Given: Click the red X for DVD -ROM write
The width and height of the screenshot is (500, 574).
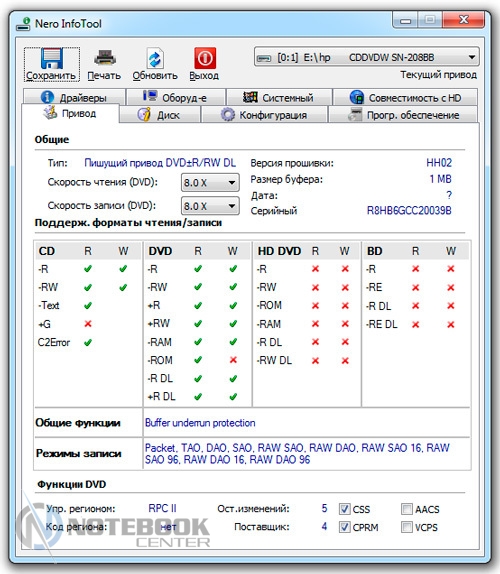Looking at the screenshot, I should [x=233, y=360].
